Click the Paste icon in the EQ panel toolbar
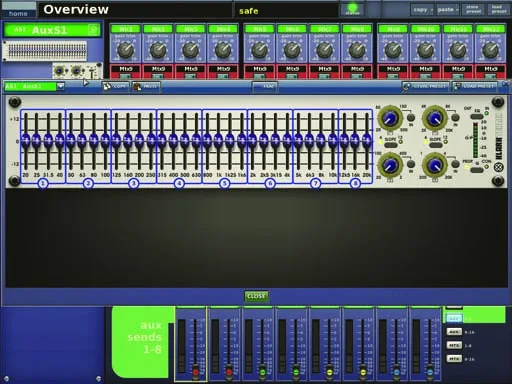512x384 pixels. coord(146,87)
